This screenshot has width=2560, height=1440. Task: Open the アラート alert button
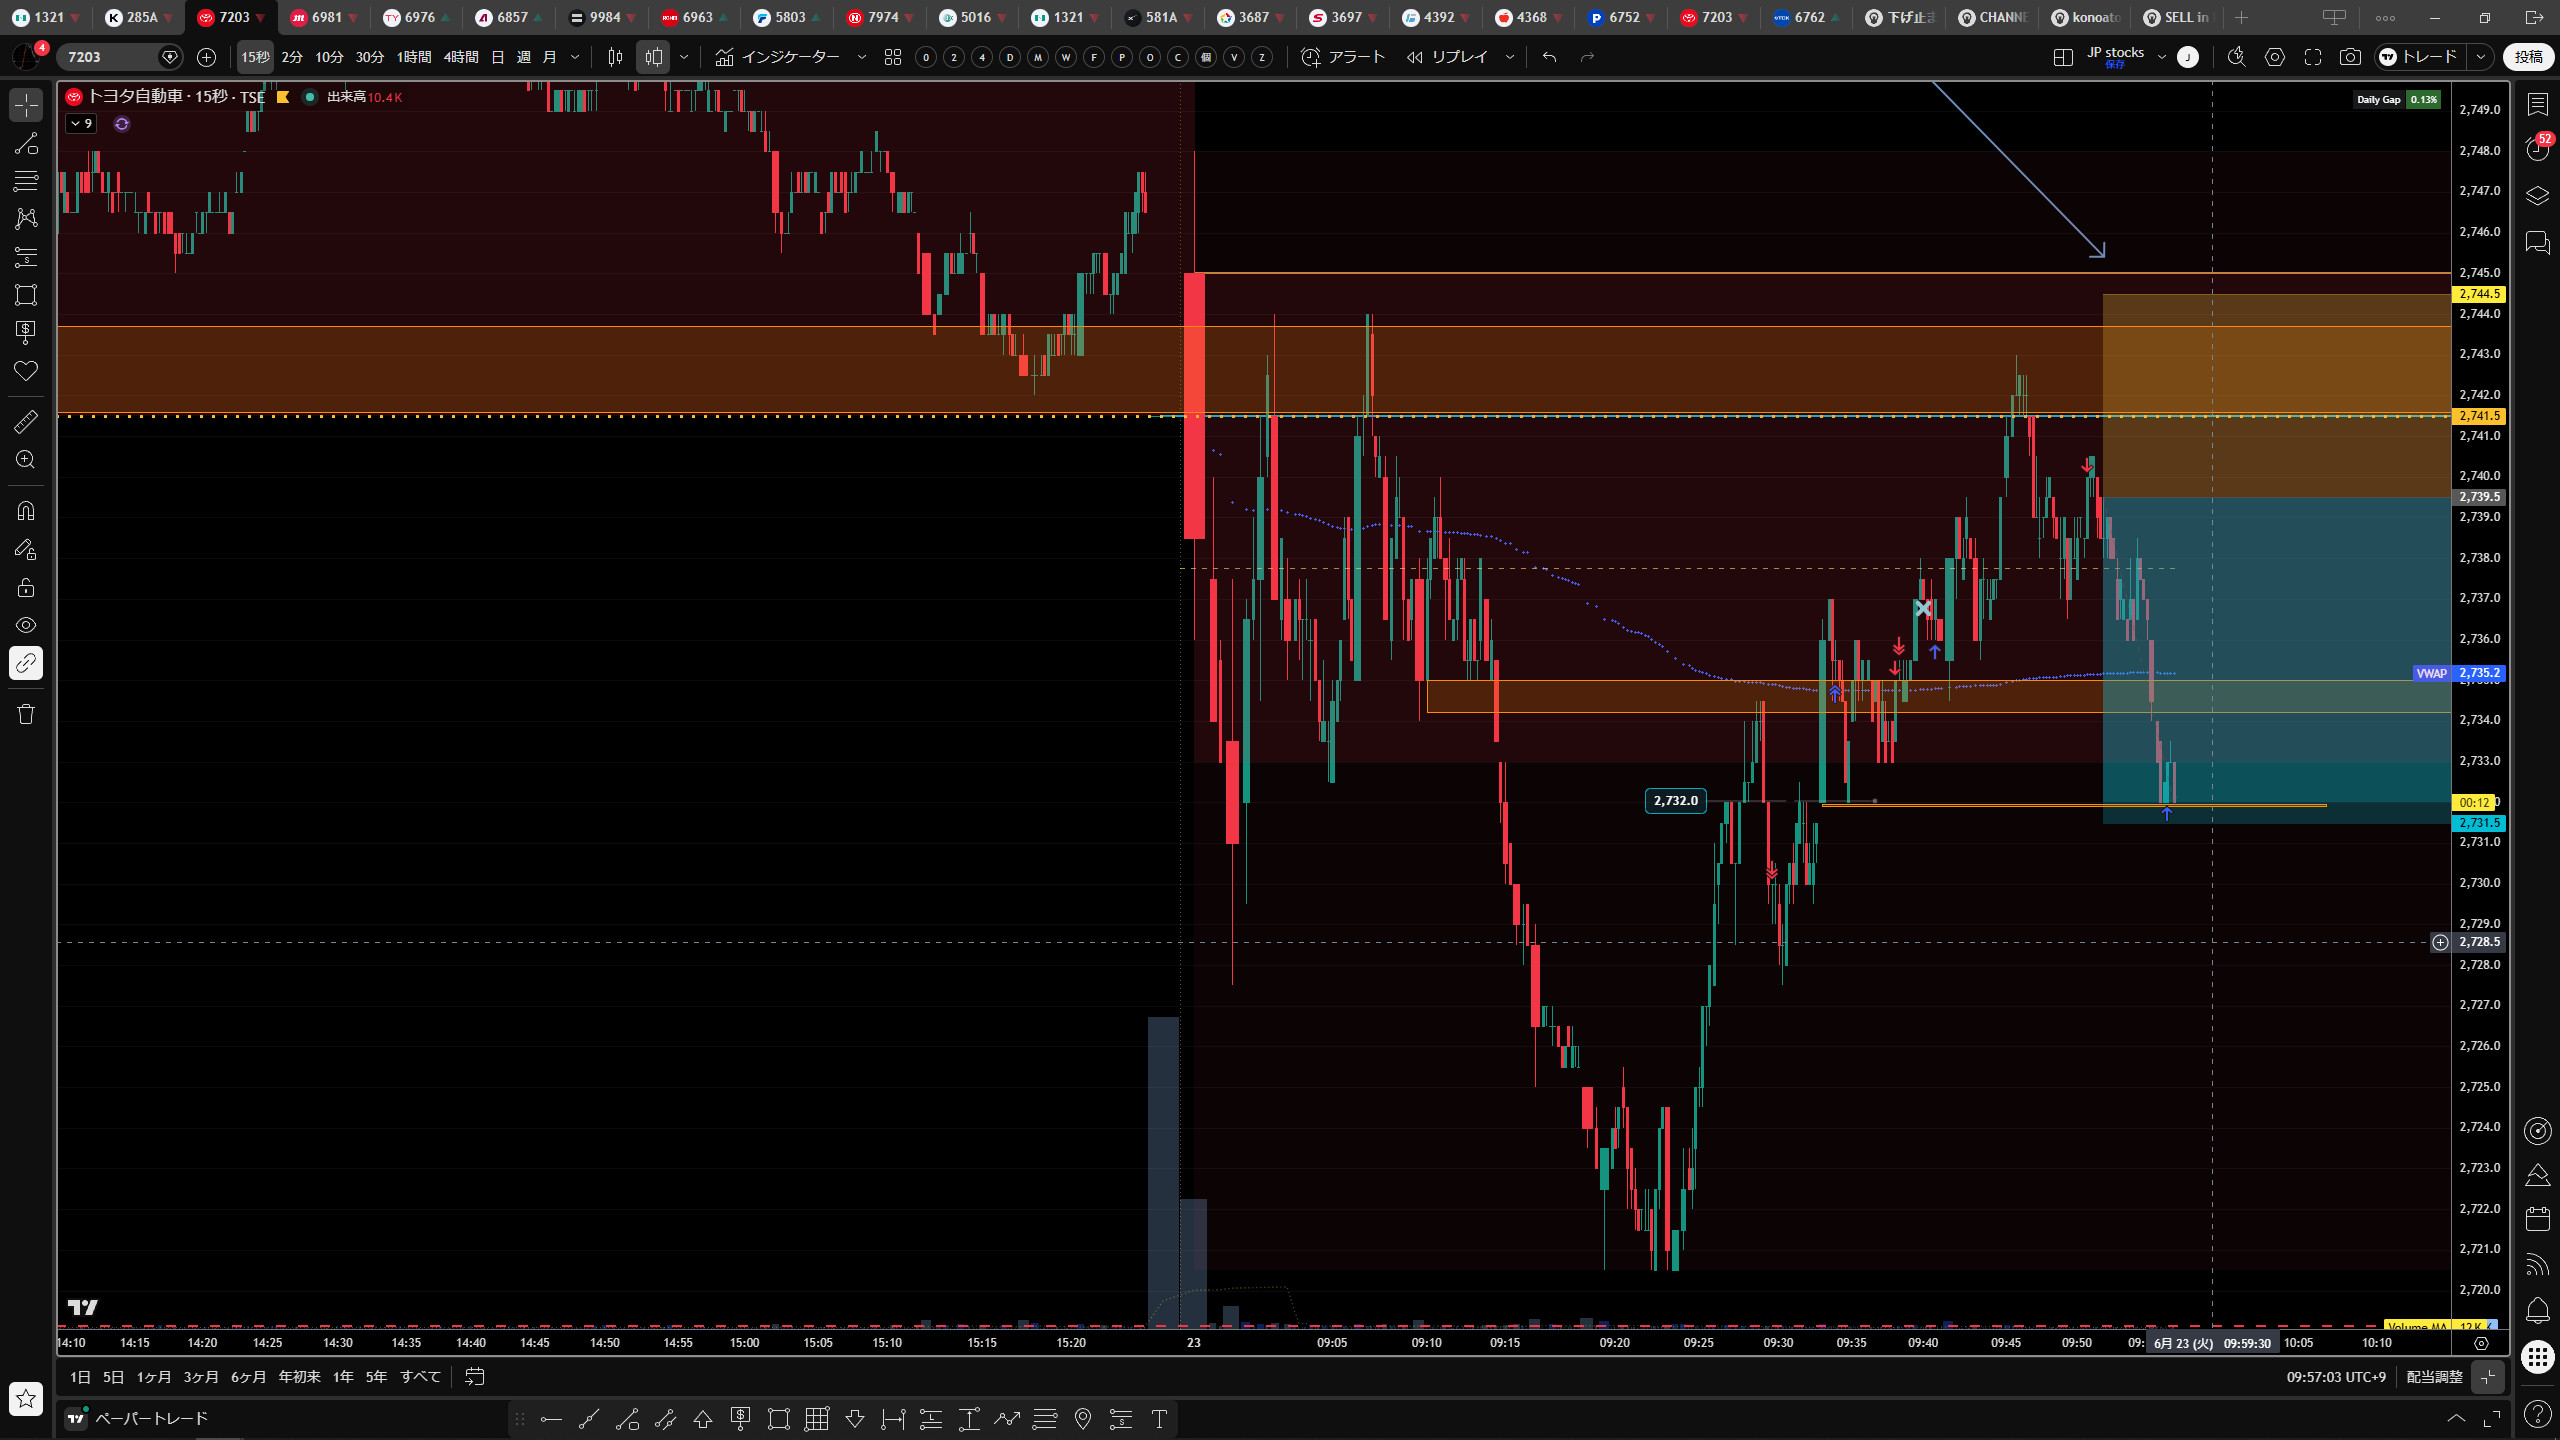pyautogui.click(x=1343, y=57)
